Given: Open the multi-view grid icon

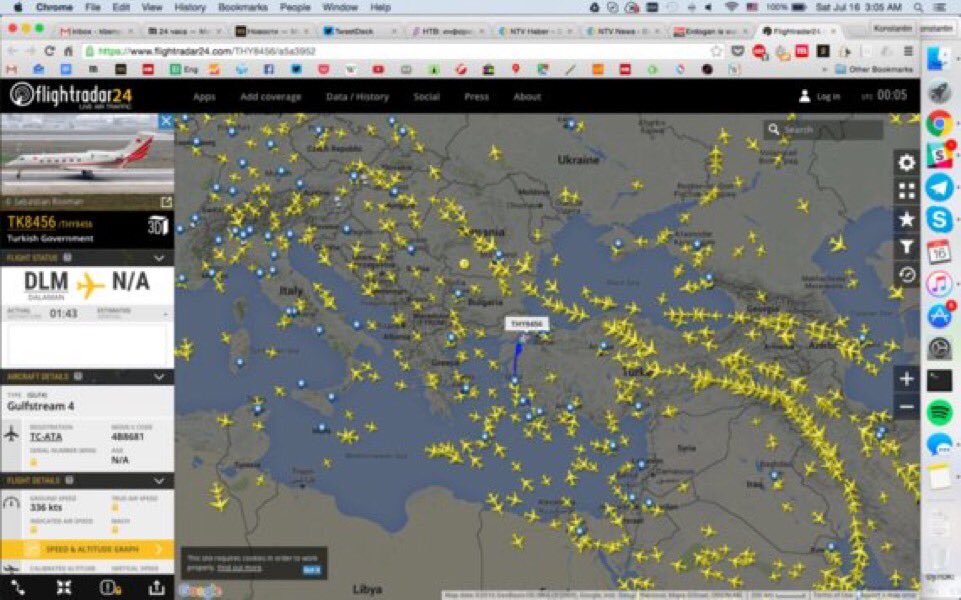Looking at the screenshot, I should pos(906,191).
